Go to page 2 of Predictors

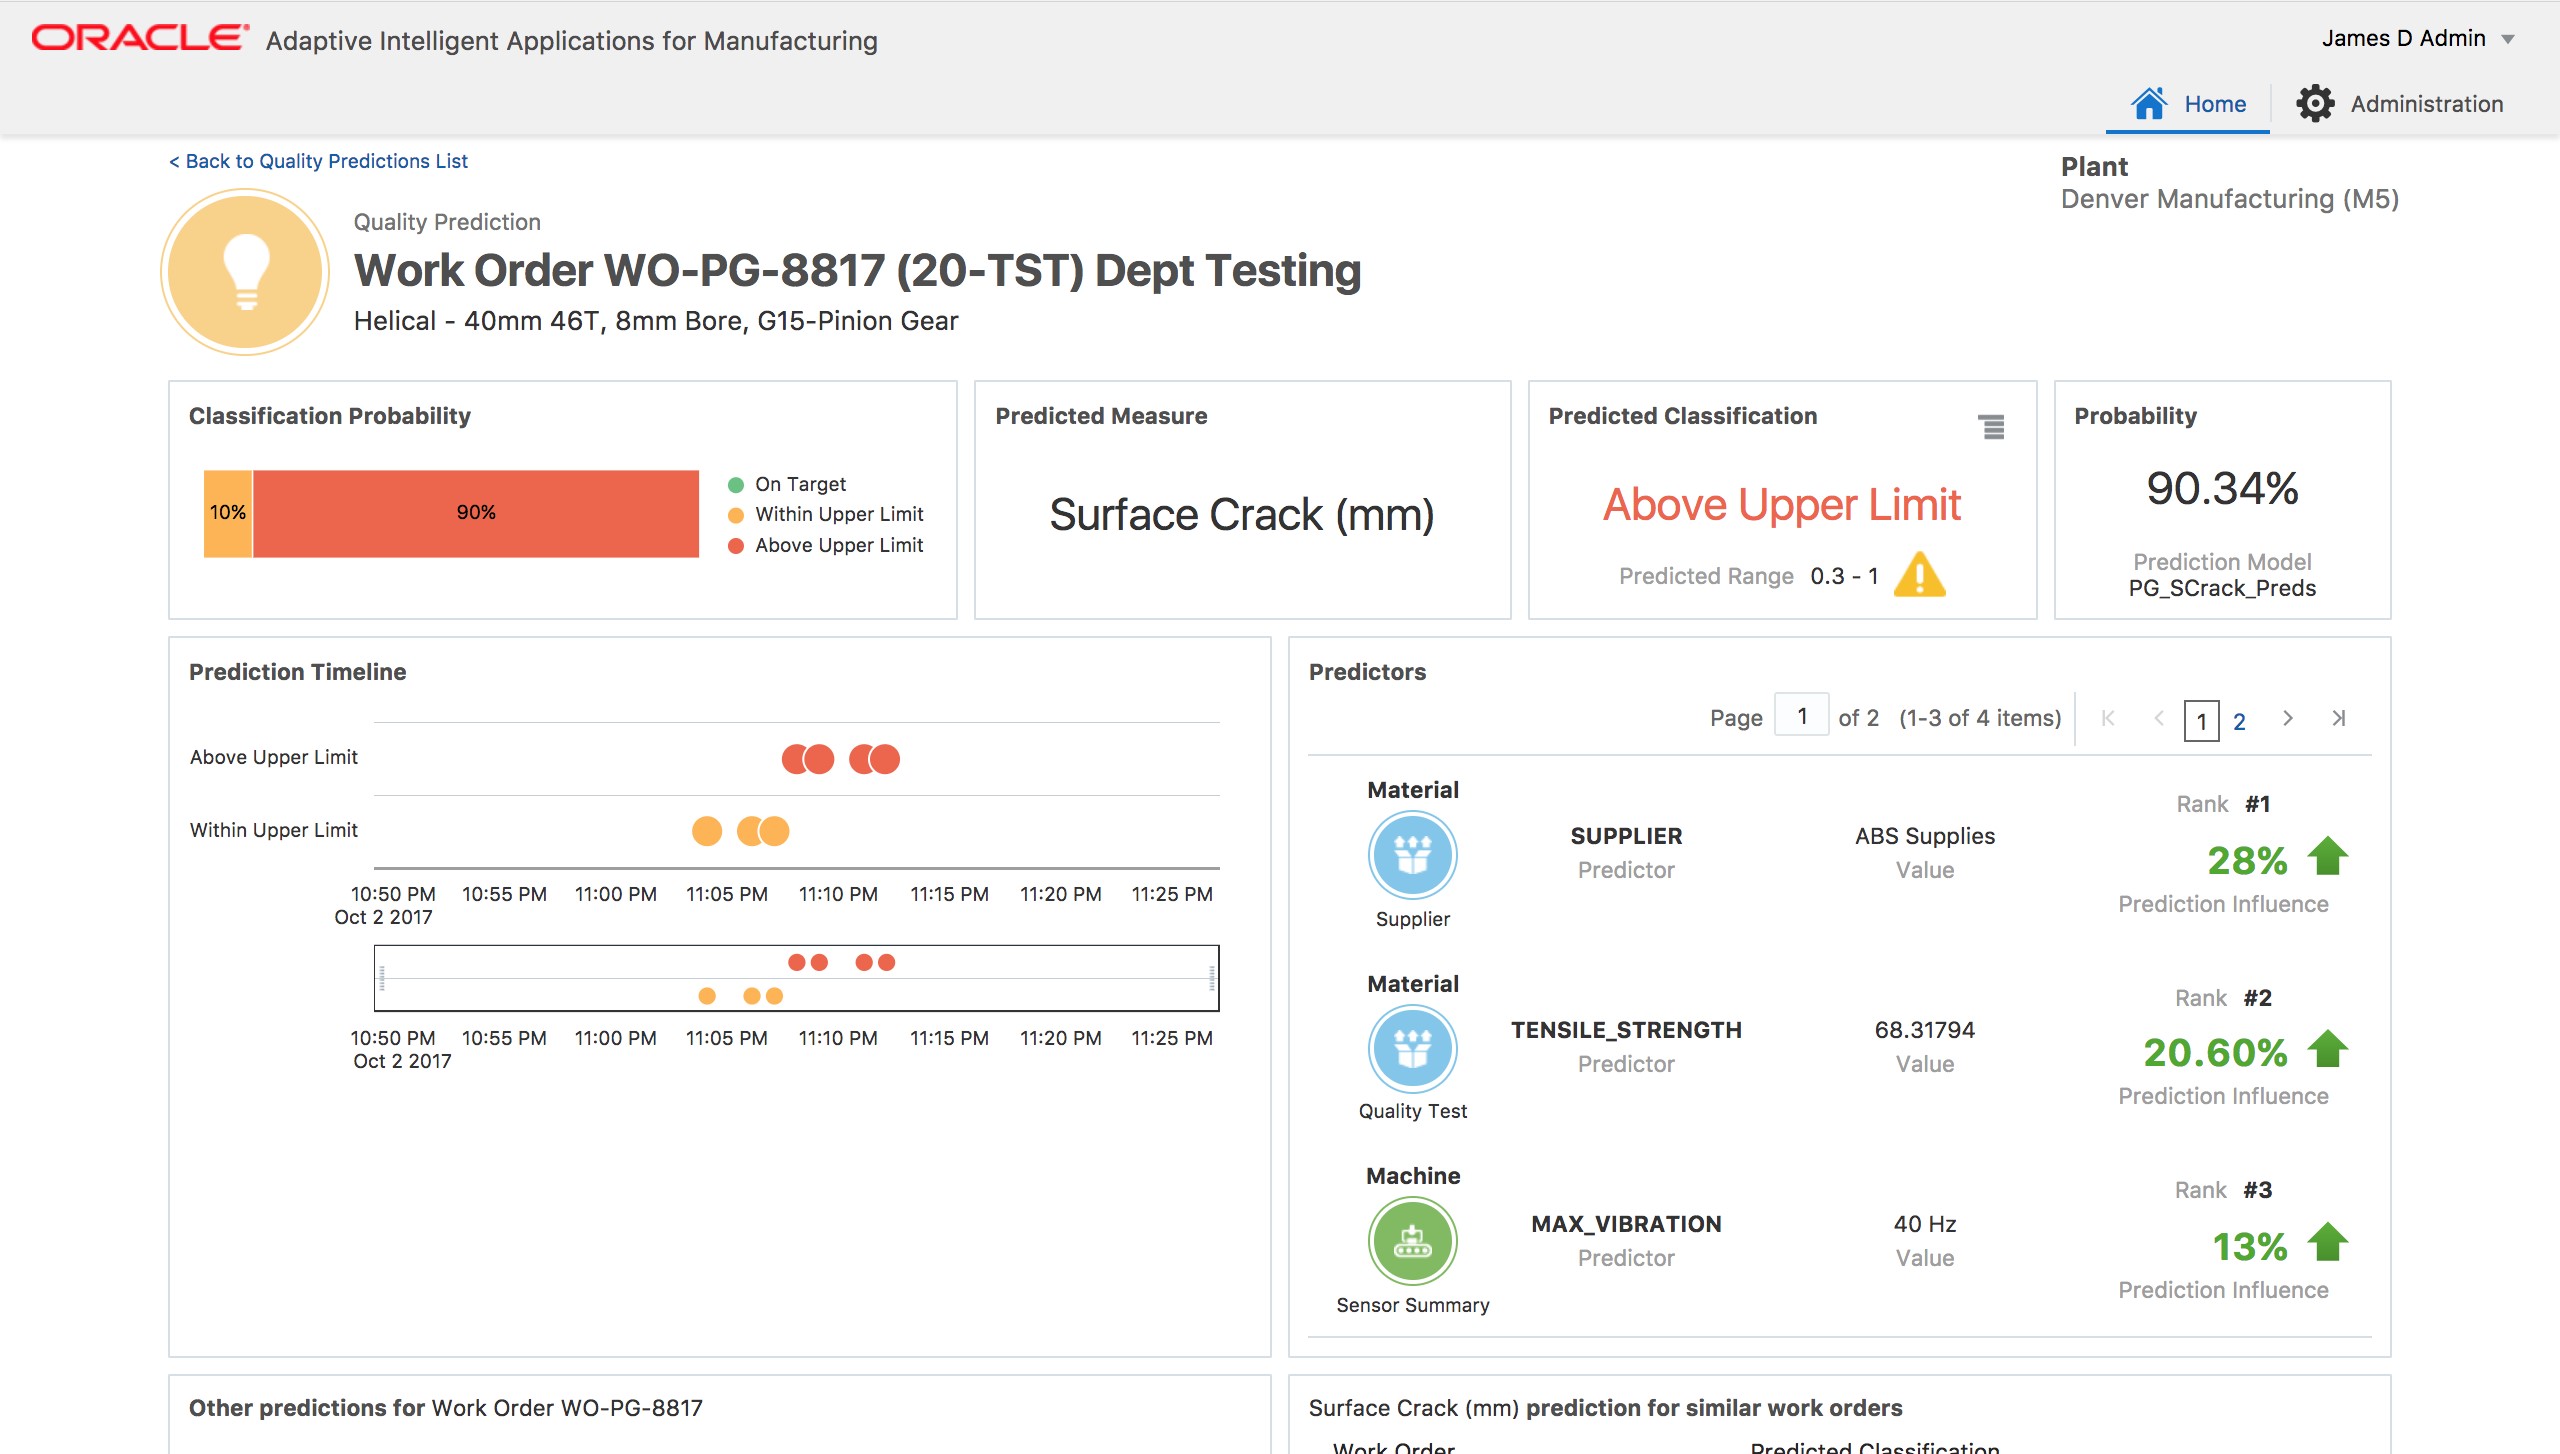[2239, 720]
